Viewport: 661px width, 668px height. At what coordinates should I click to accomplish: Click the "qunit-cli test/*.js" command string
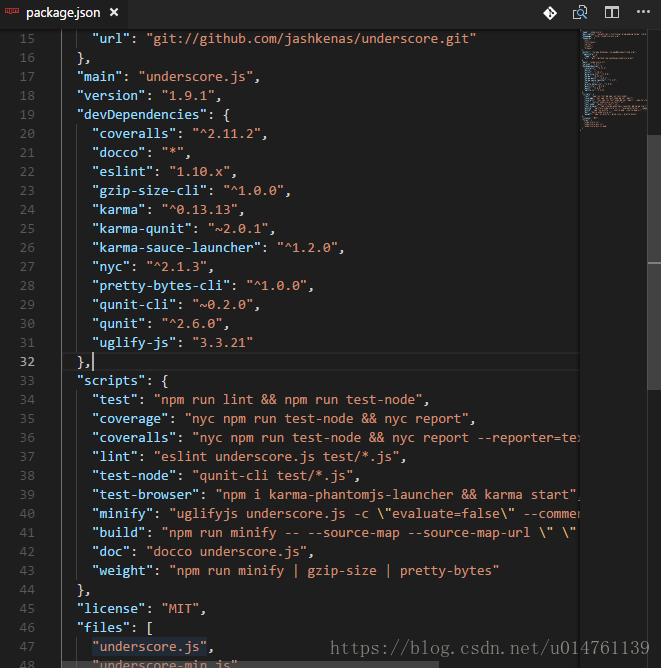pos(273,475)
